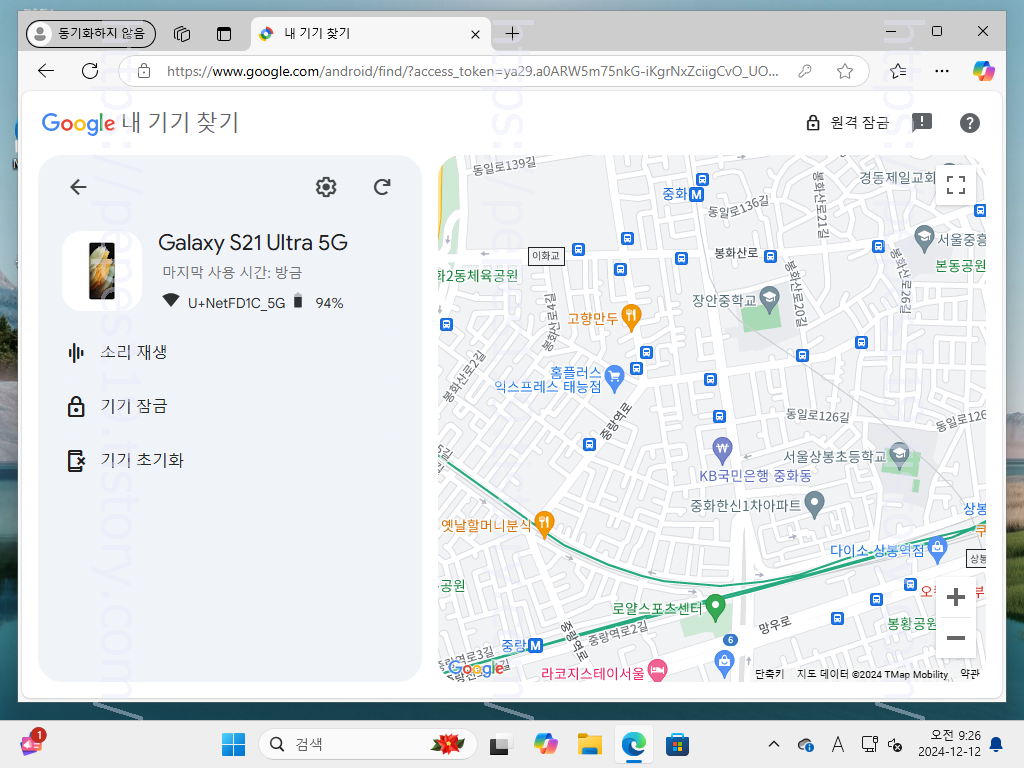Open the Windows Start menu
The image size is (1024, 768).
pos(233,744)
